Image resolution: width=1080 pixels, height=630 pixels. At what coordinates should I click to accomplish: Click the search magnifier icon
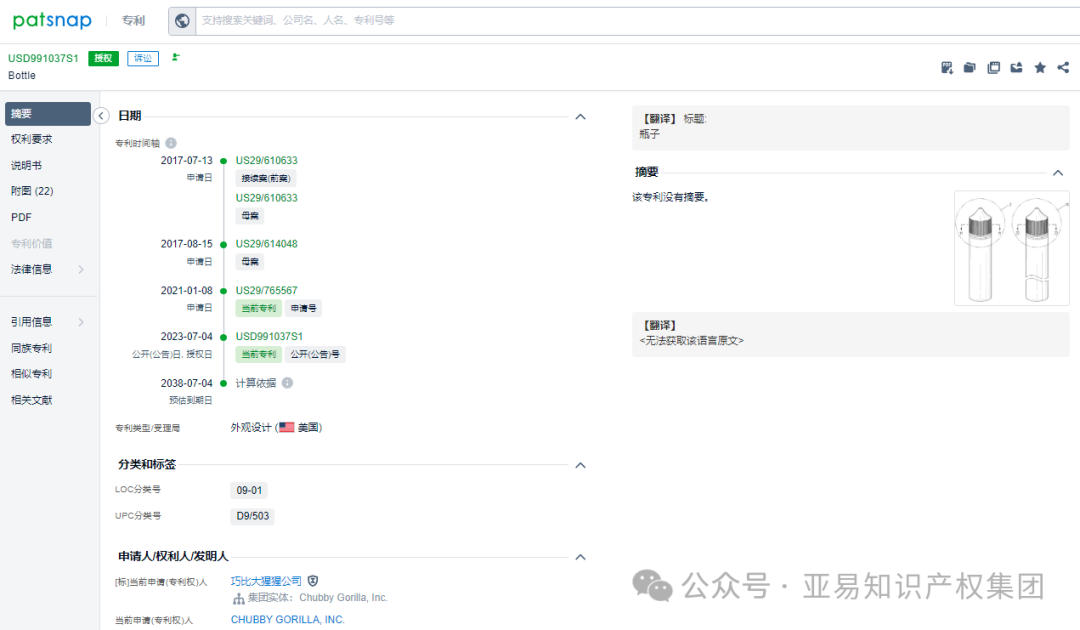[x=181, y=20]
